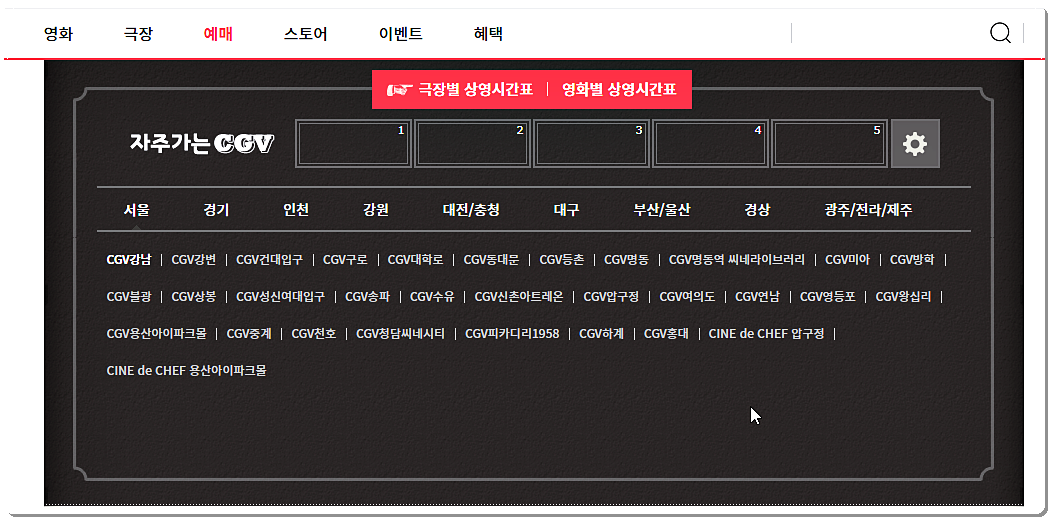1051x520 pixels.
Task: Choose the CGV홍대 theater
Action: click(666, 333)
